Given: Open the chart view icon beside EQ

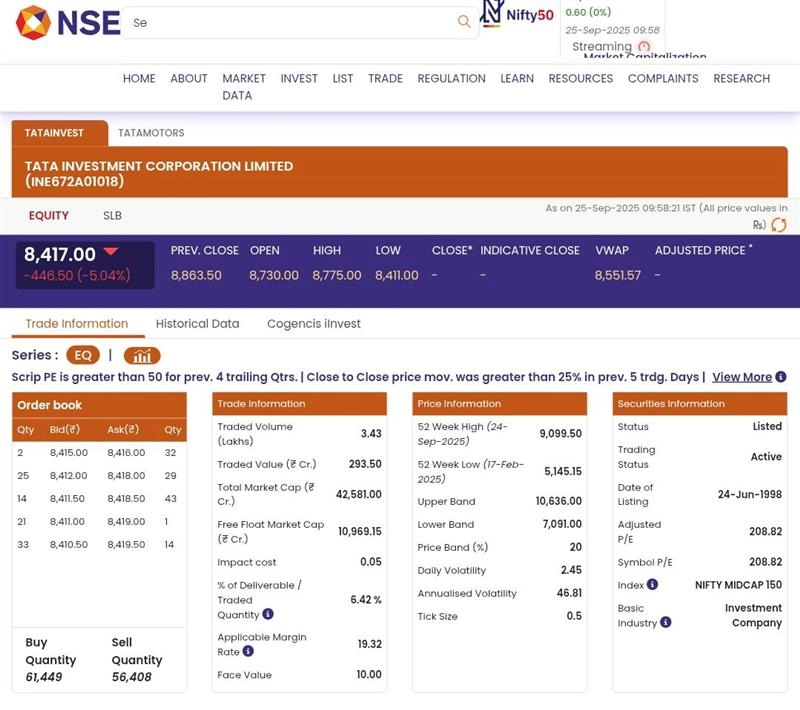Looking at the screenshot, I should [142, 356].
